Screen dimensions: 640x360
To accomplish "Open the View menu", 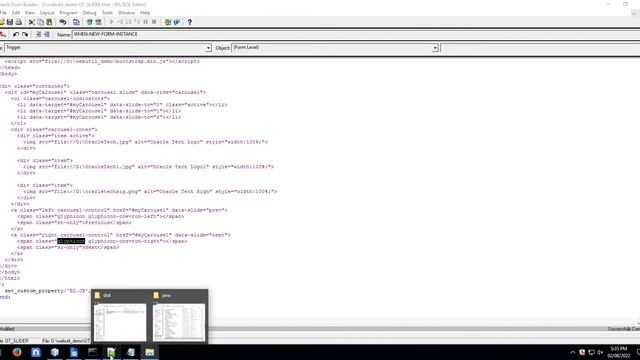I will tap(30, 13).
